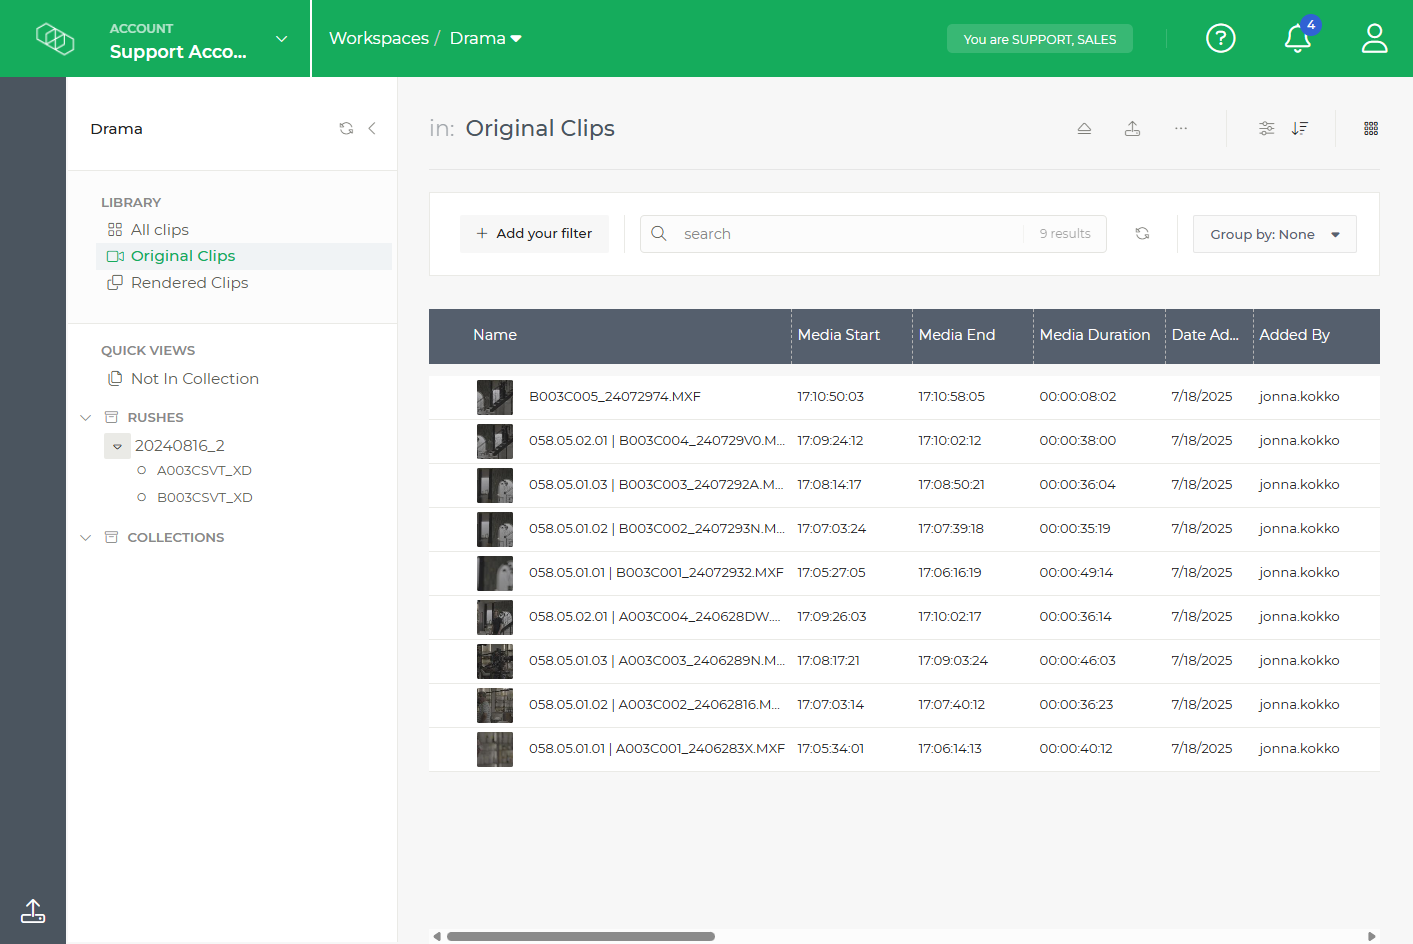The width and height of the screenshot is (1413, 944).
Task: Open the Drama workspace switcher arrow
Action: (516, 38)
